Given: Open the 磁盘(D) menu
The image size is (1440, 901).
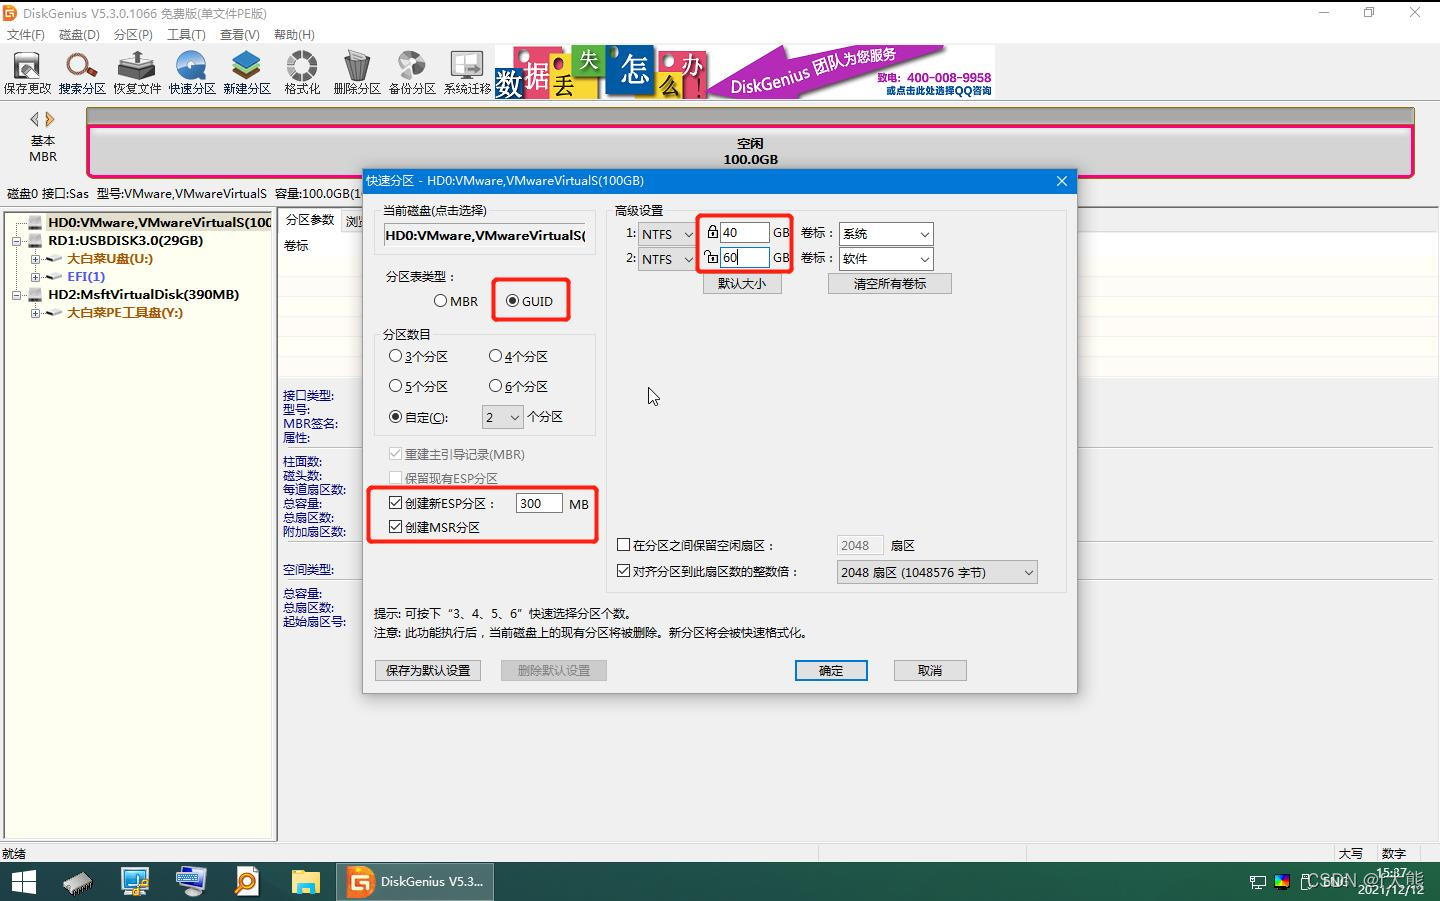Looking at the screenshot, I should [79, 34].
